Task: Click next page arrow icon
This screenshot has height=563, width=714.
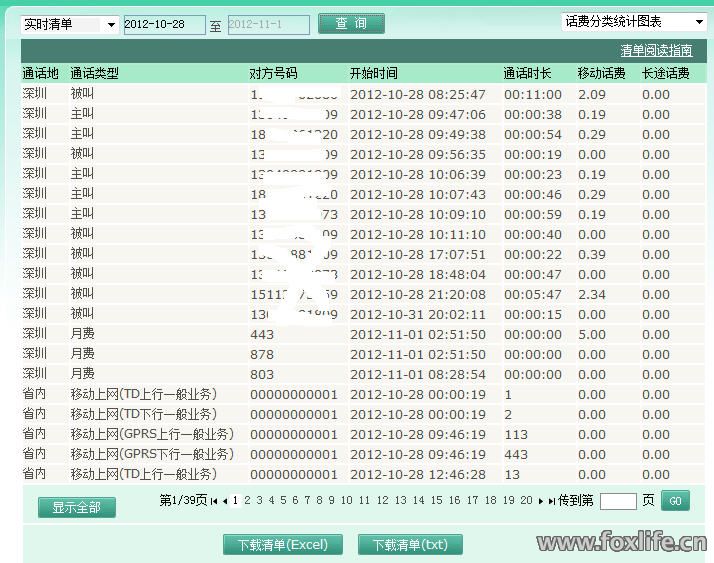Action: point(541,501)
